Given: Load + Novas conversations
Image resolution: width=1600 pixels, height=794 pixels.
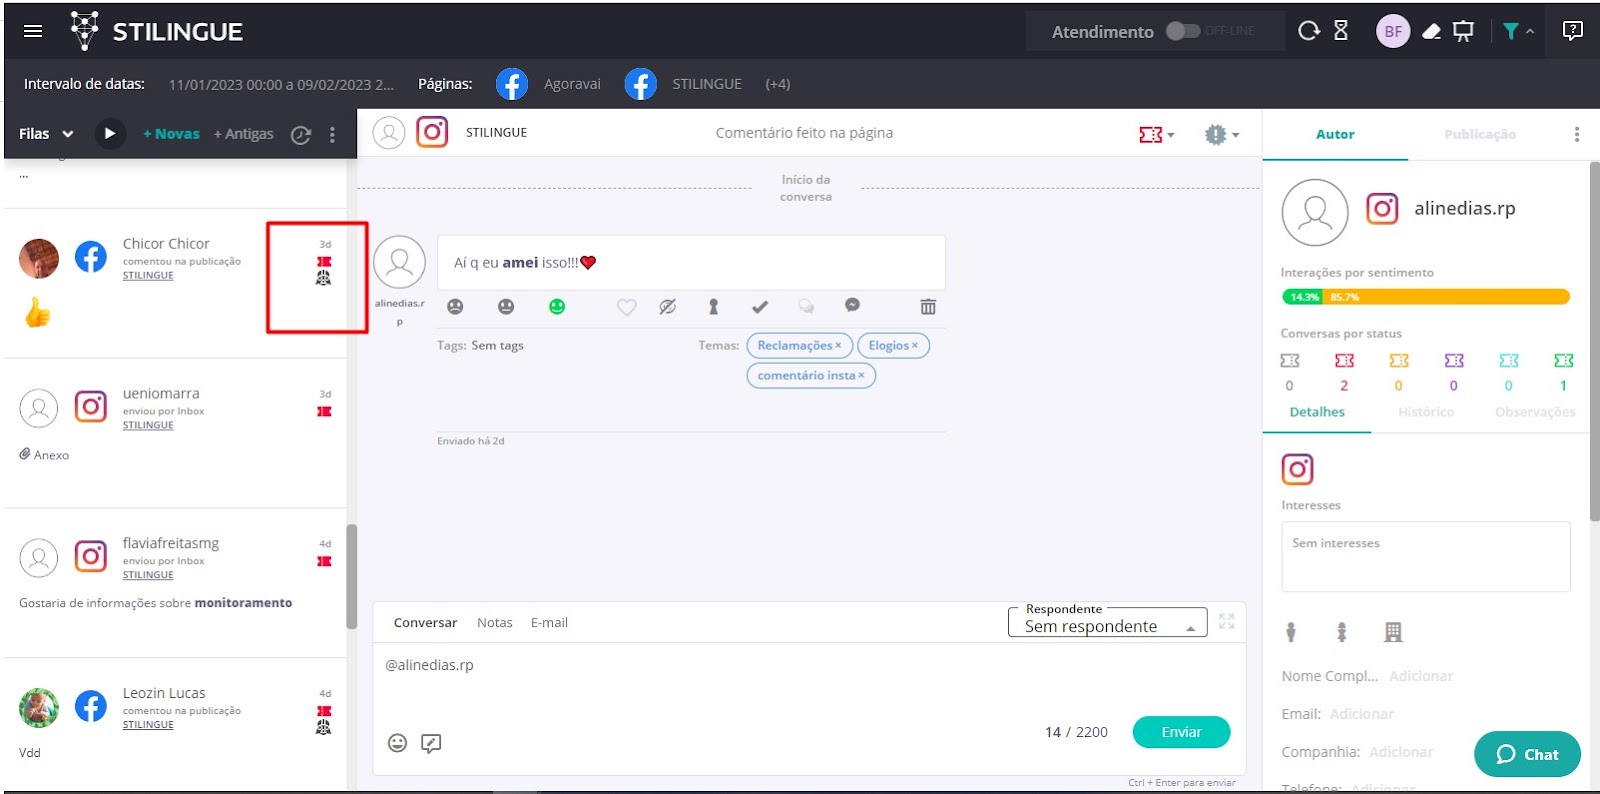Looking at the screenshot, I should click(x=171, y=134).
